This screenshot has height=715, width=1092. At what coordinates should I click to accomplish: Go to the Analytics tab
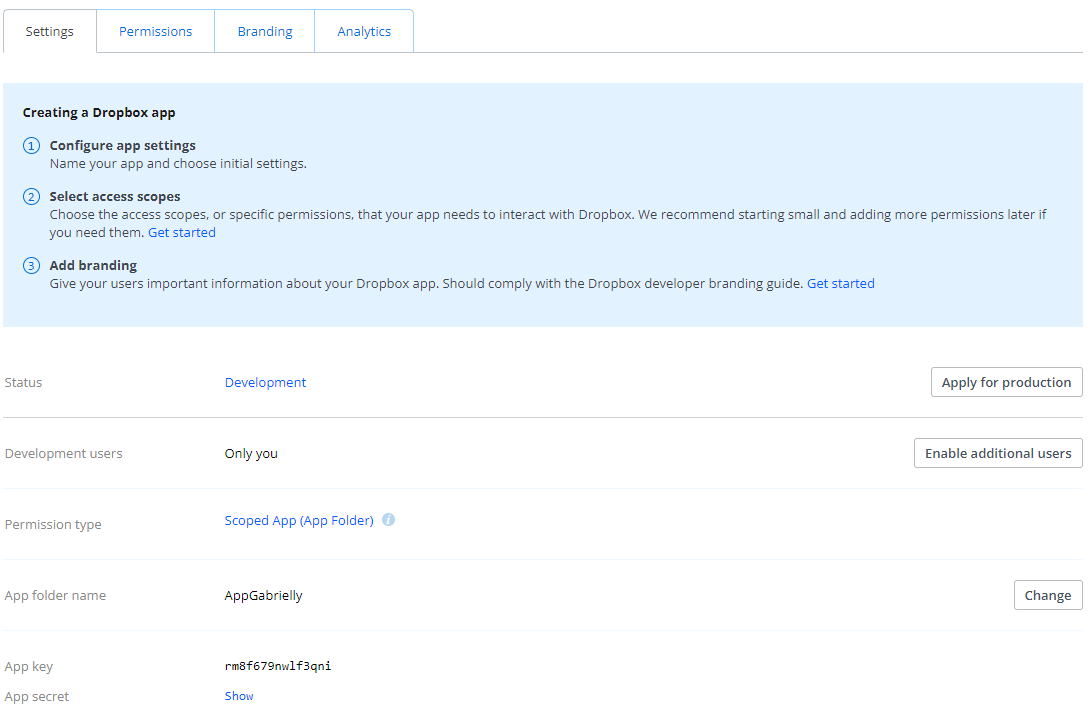tap(364, 31)
